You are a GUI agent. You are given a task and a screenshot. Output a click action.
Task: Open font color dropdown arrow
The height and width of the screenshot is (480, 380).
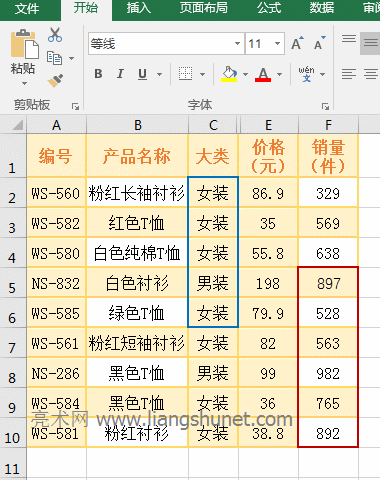point(279,74)
